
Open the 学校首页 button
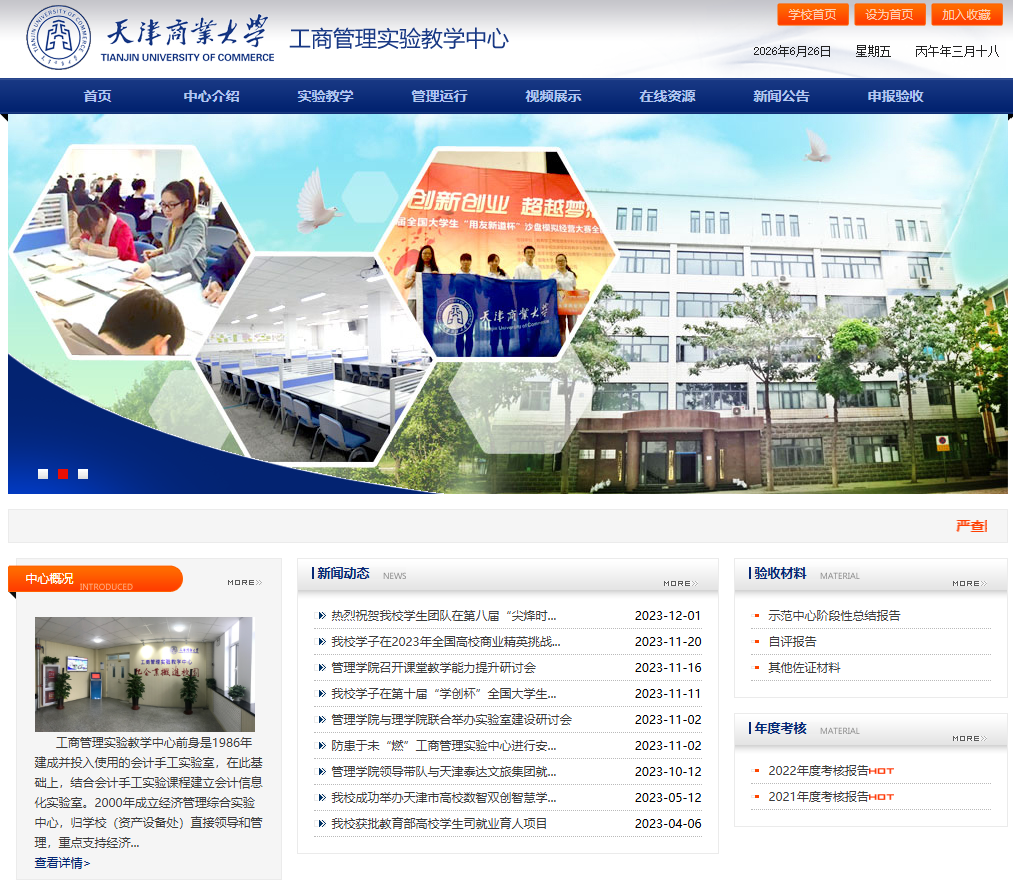click(813, 14)
